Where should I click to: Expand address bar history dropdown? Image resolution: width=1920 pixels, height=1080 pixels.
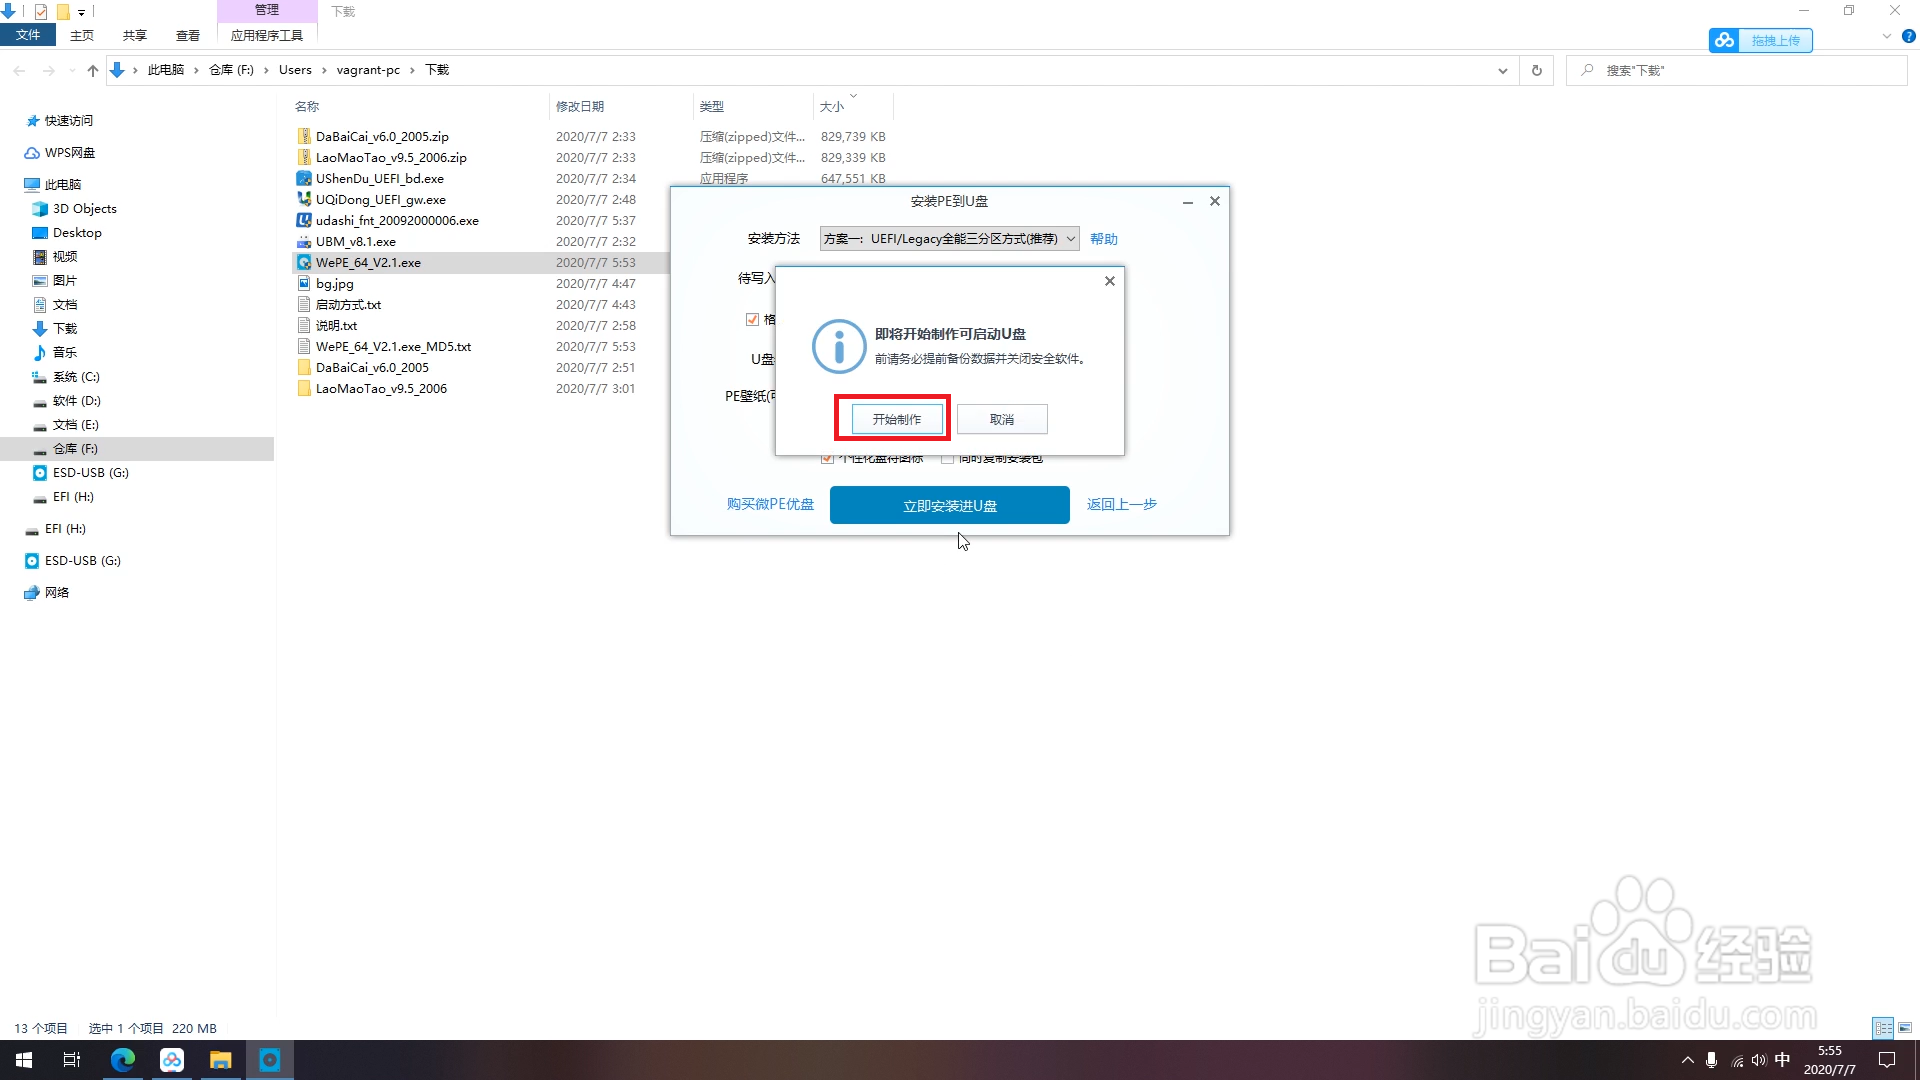pos(1502,70)
